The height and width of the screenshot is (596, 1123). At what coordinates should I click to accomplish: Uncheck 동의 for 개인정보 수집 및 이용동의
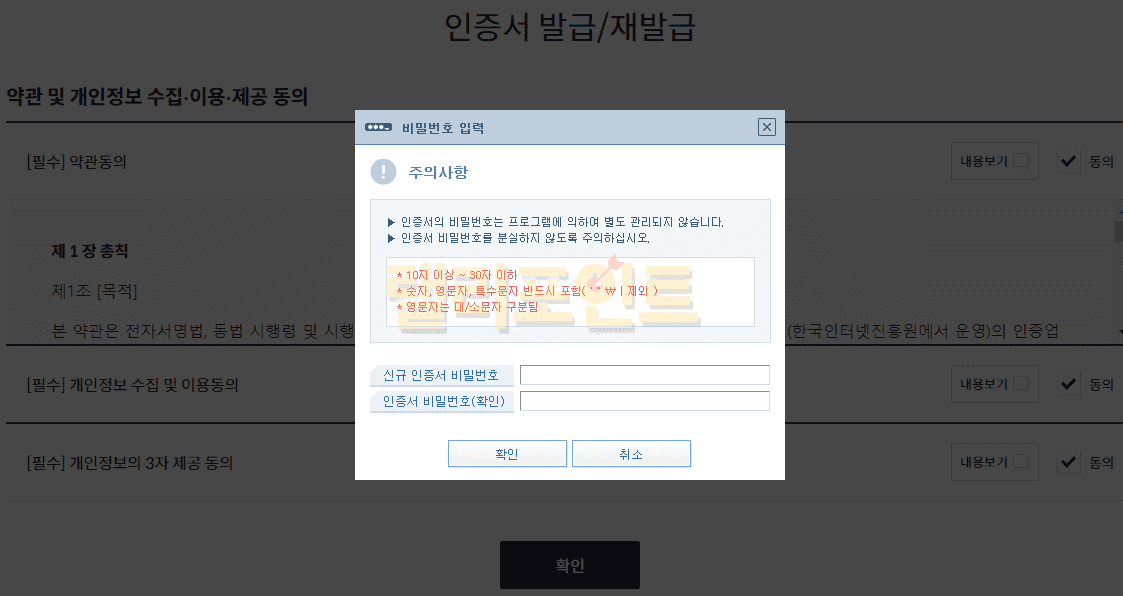(1069, 384)
